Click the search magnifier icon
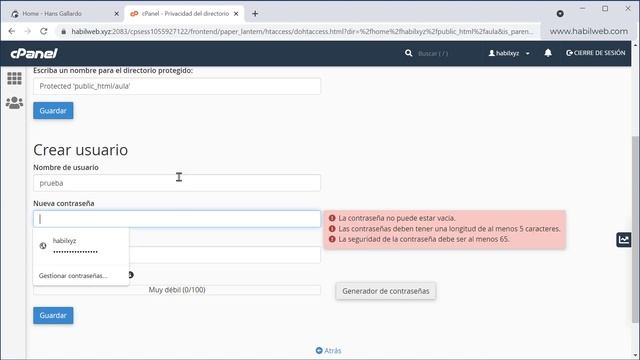The image size is (640, 360). coord(409,53)
